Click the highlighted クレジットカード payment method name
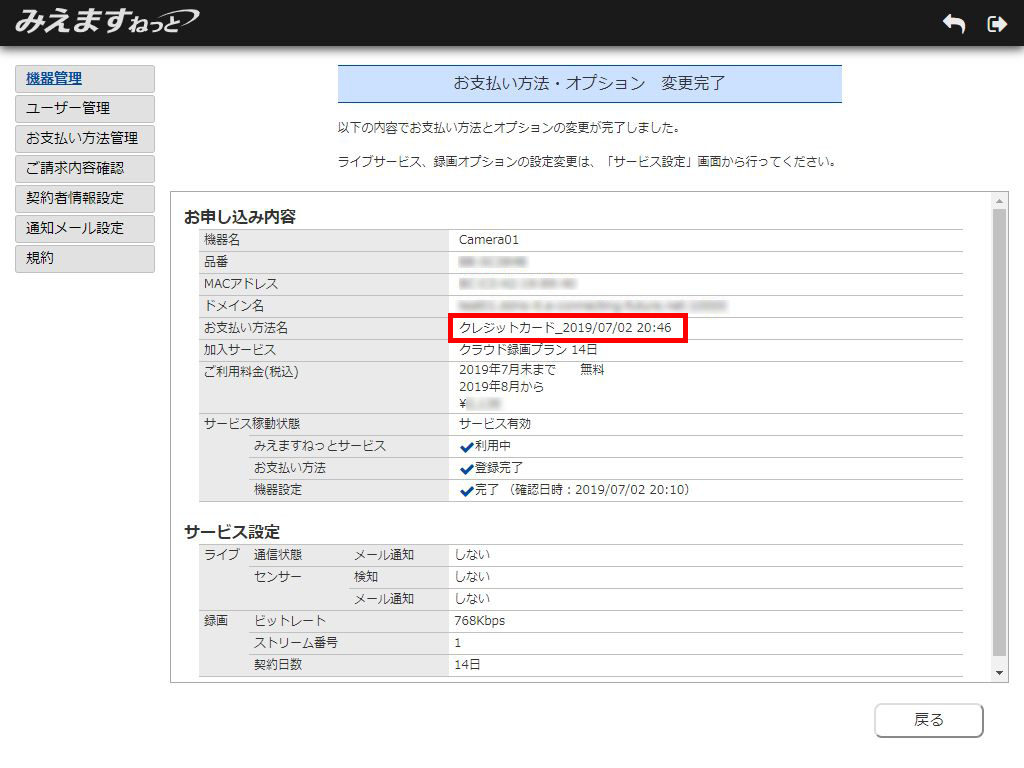 567,328
